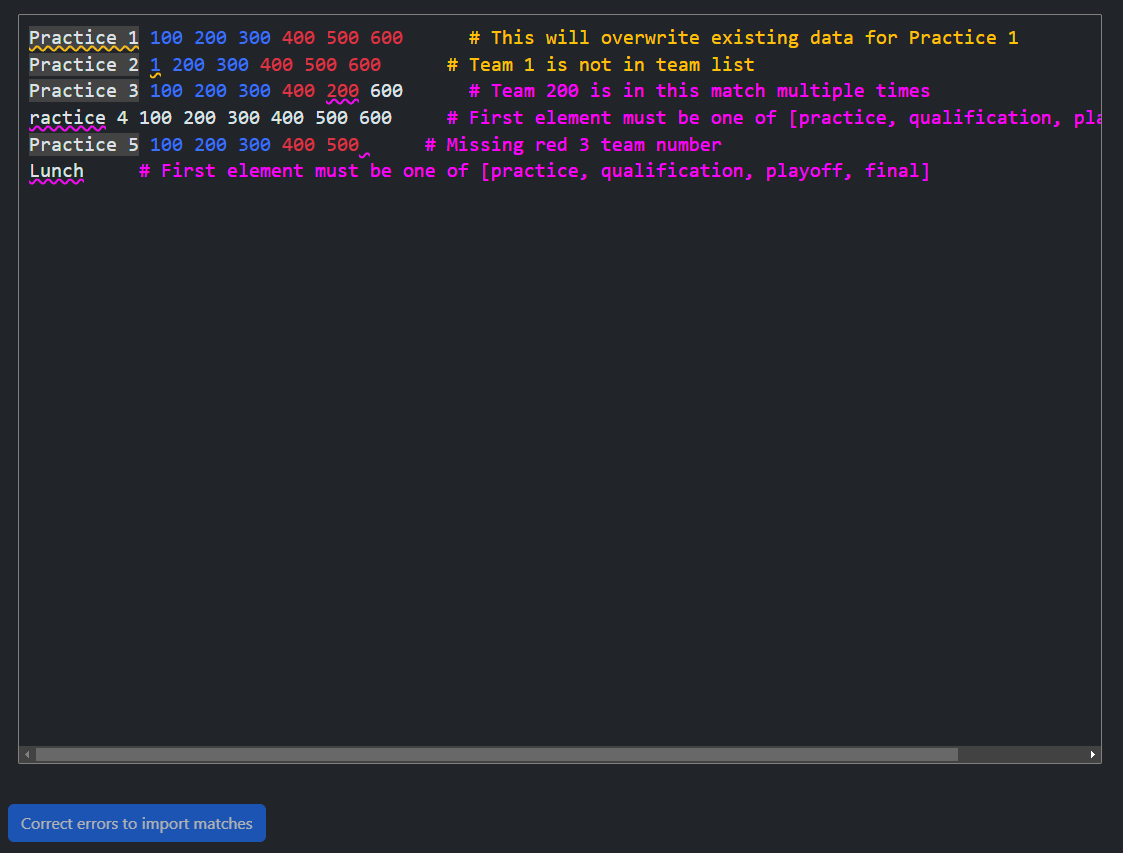Click the white 600 on the Practice 3 line
Viewport: 1123px width, 853px height.
386,91
